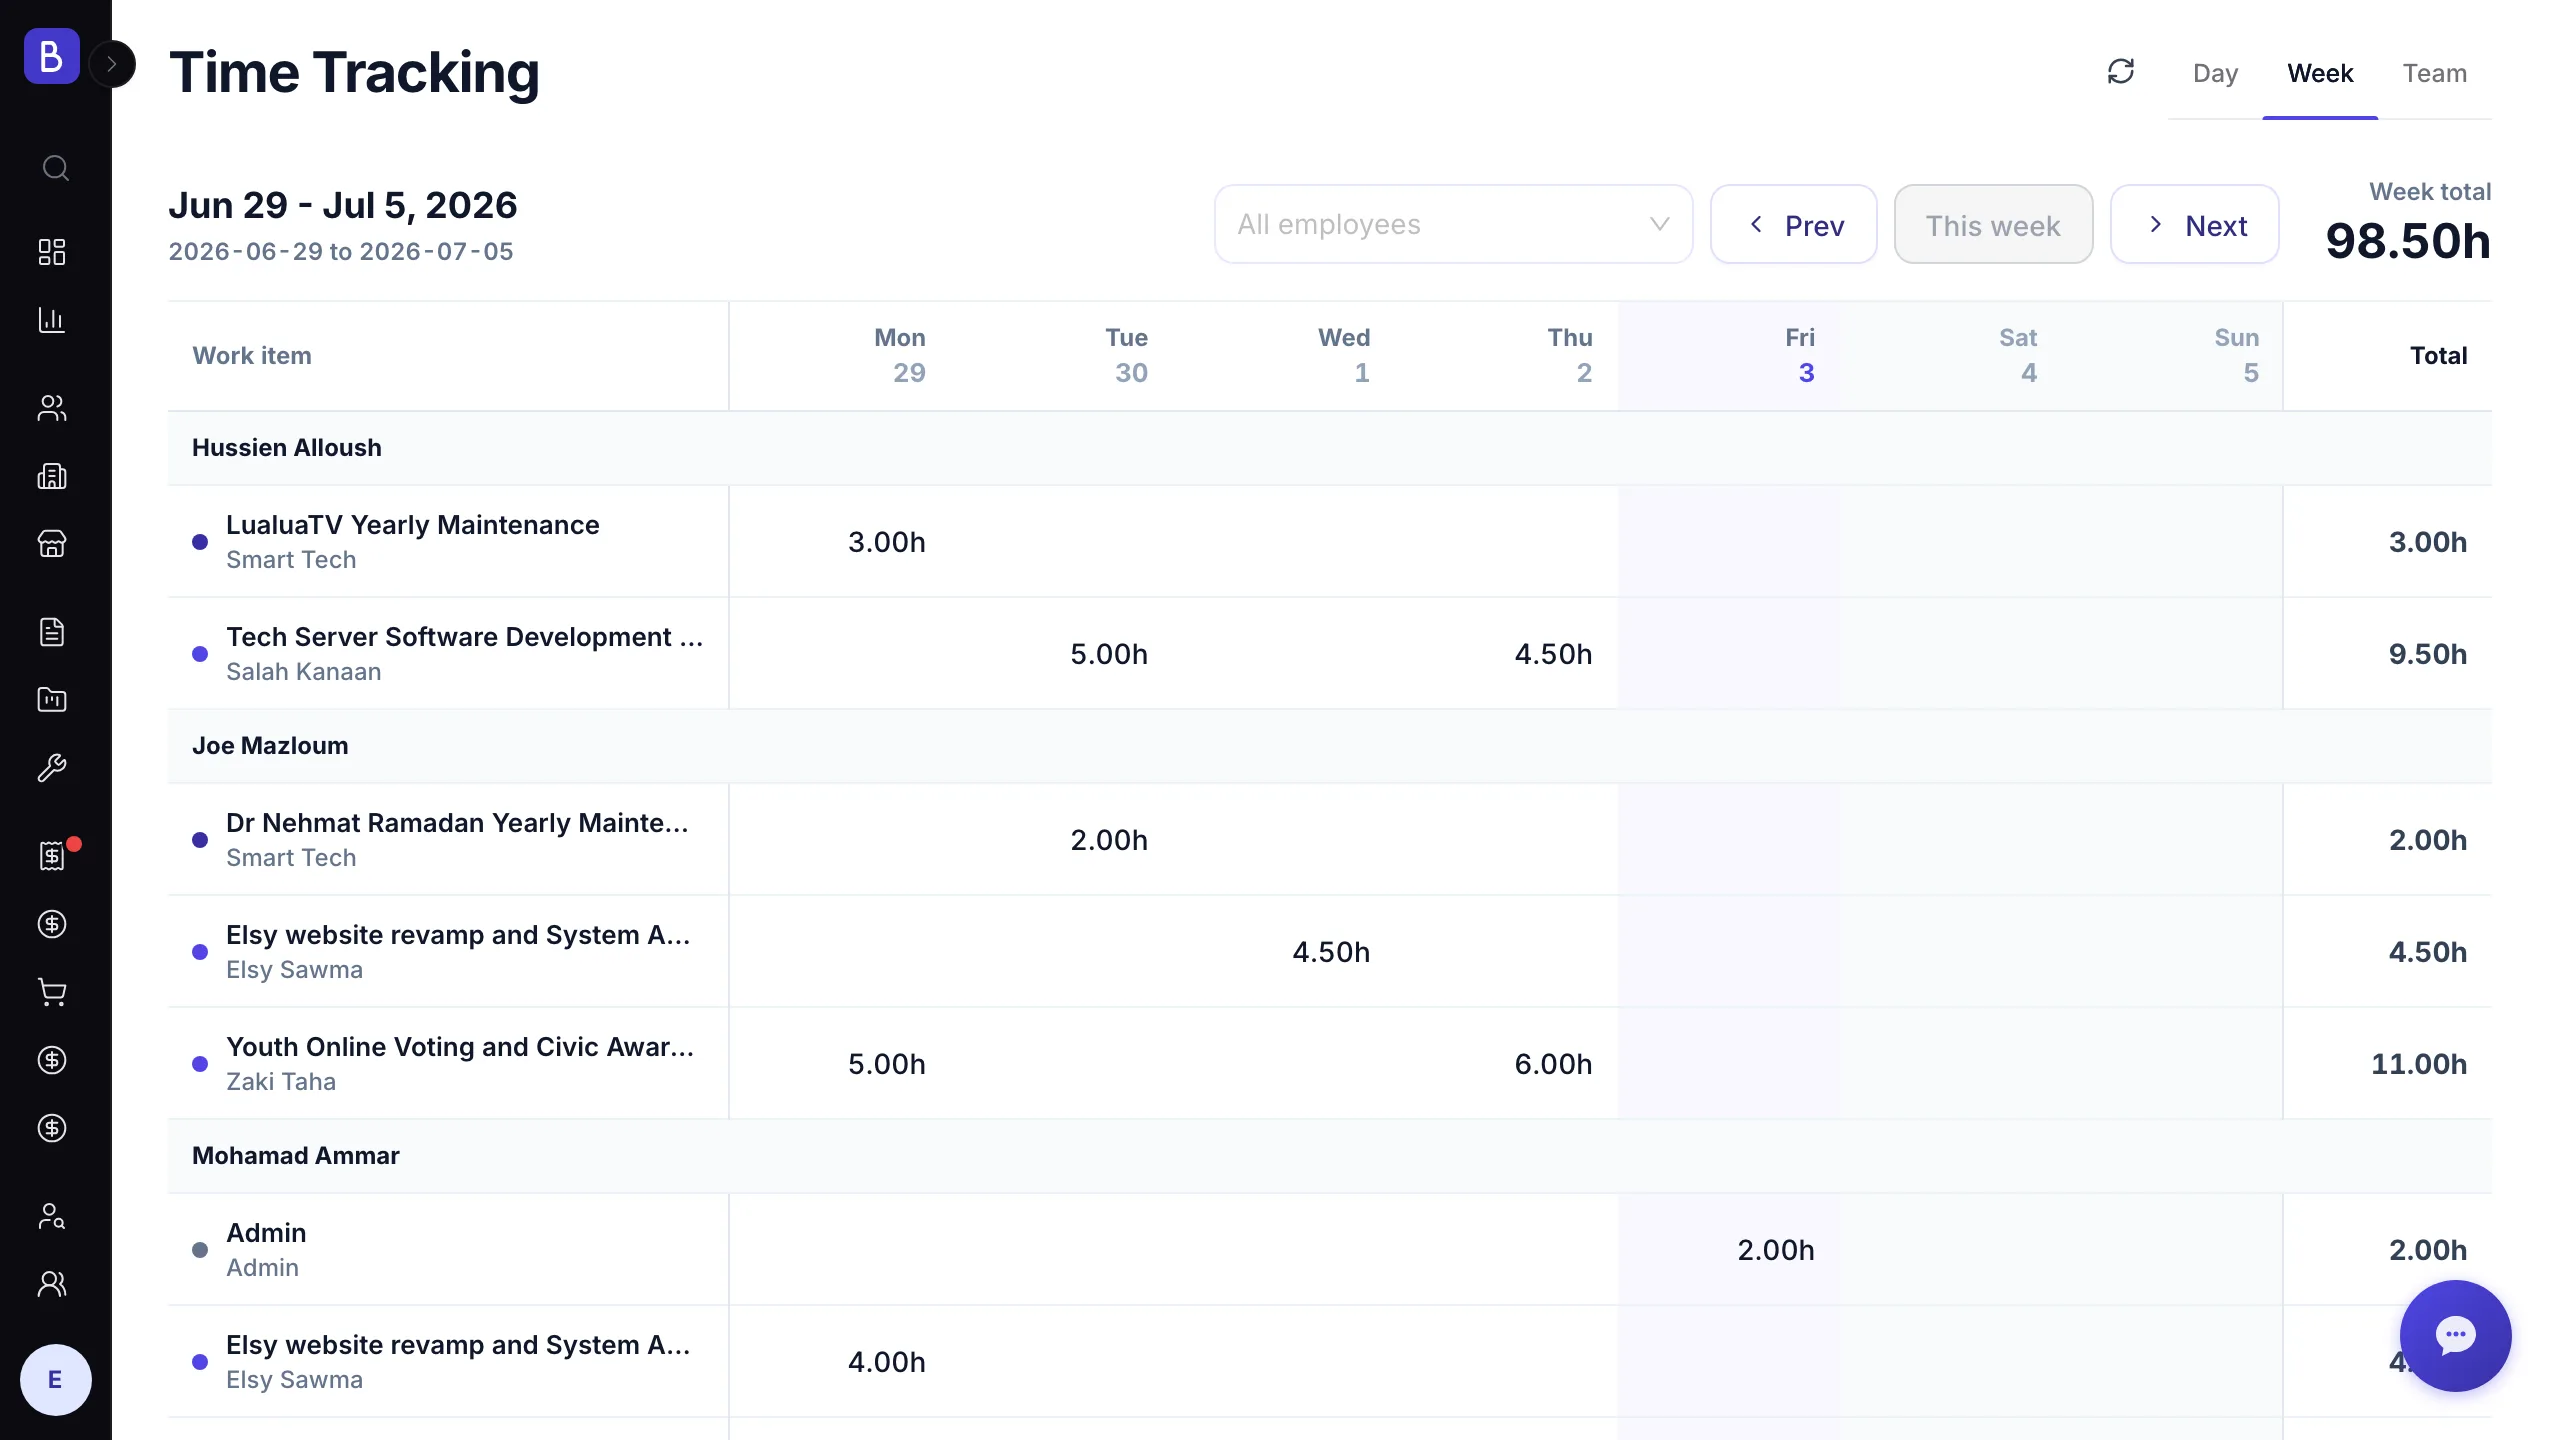The height and width of the screenshot is (1440, 2560).
Task: Open the users icon above the E avatar
Action: tap(52, 1284)
